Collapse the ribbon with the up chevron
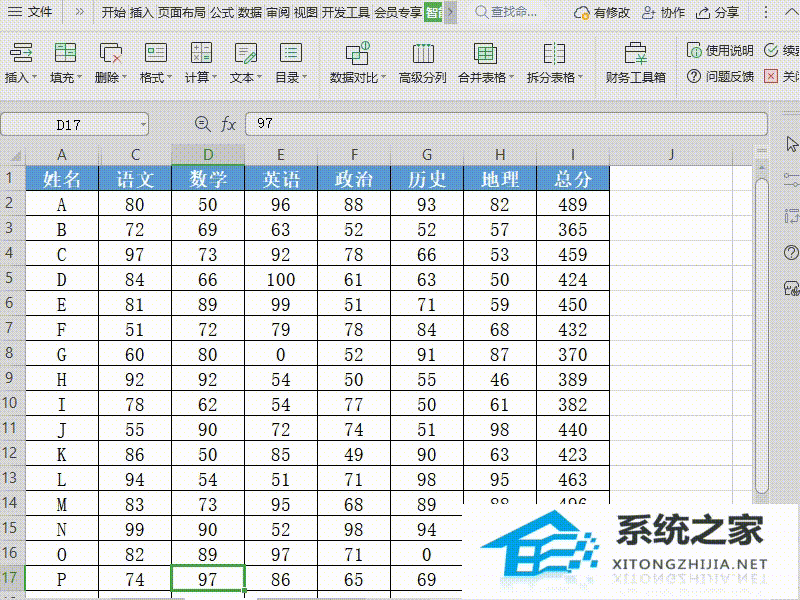Screen dimensions: 800x600 790,12
